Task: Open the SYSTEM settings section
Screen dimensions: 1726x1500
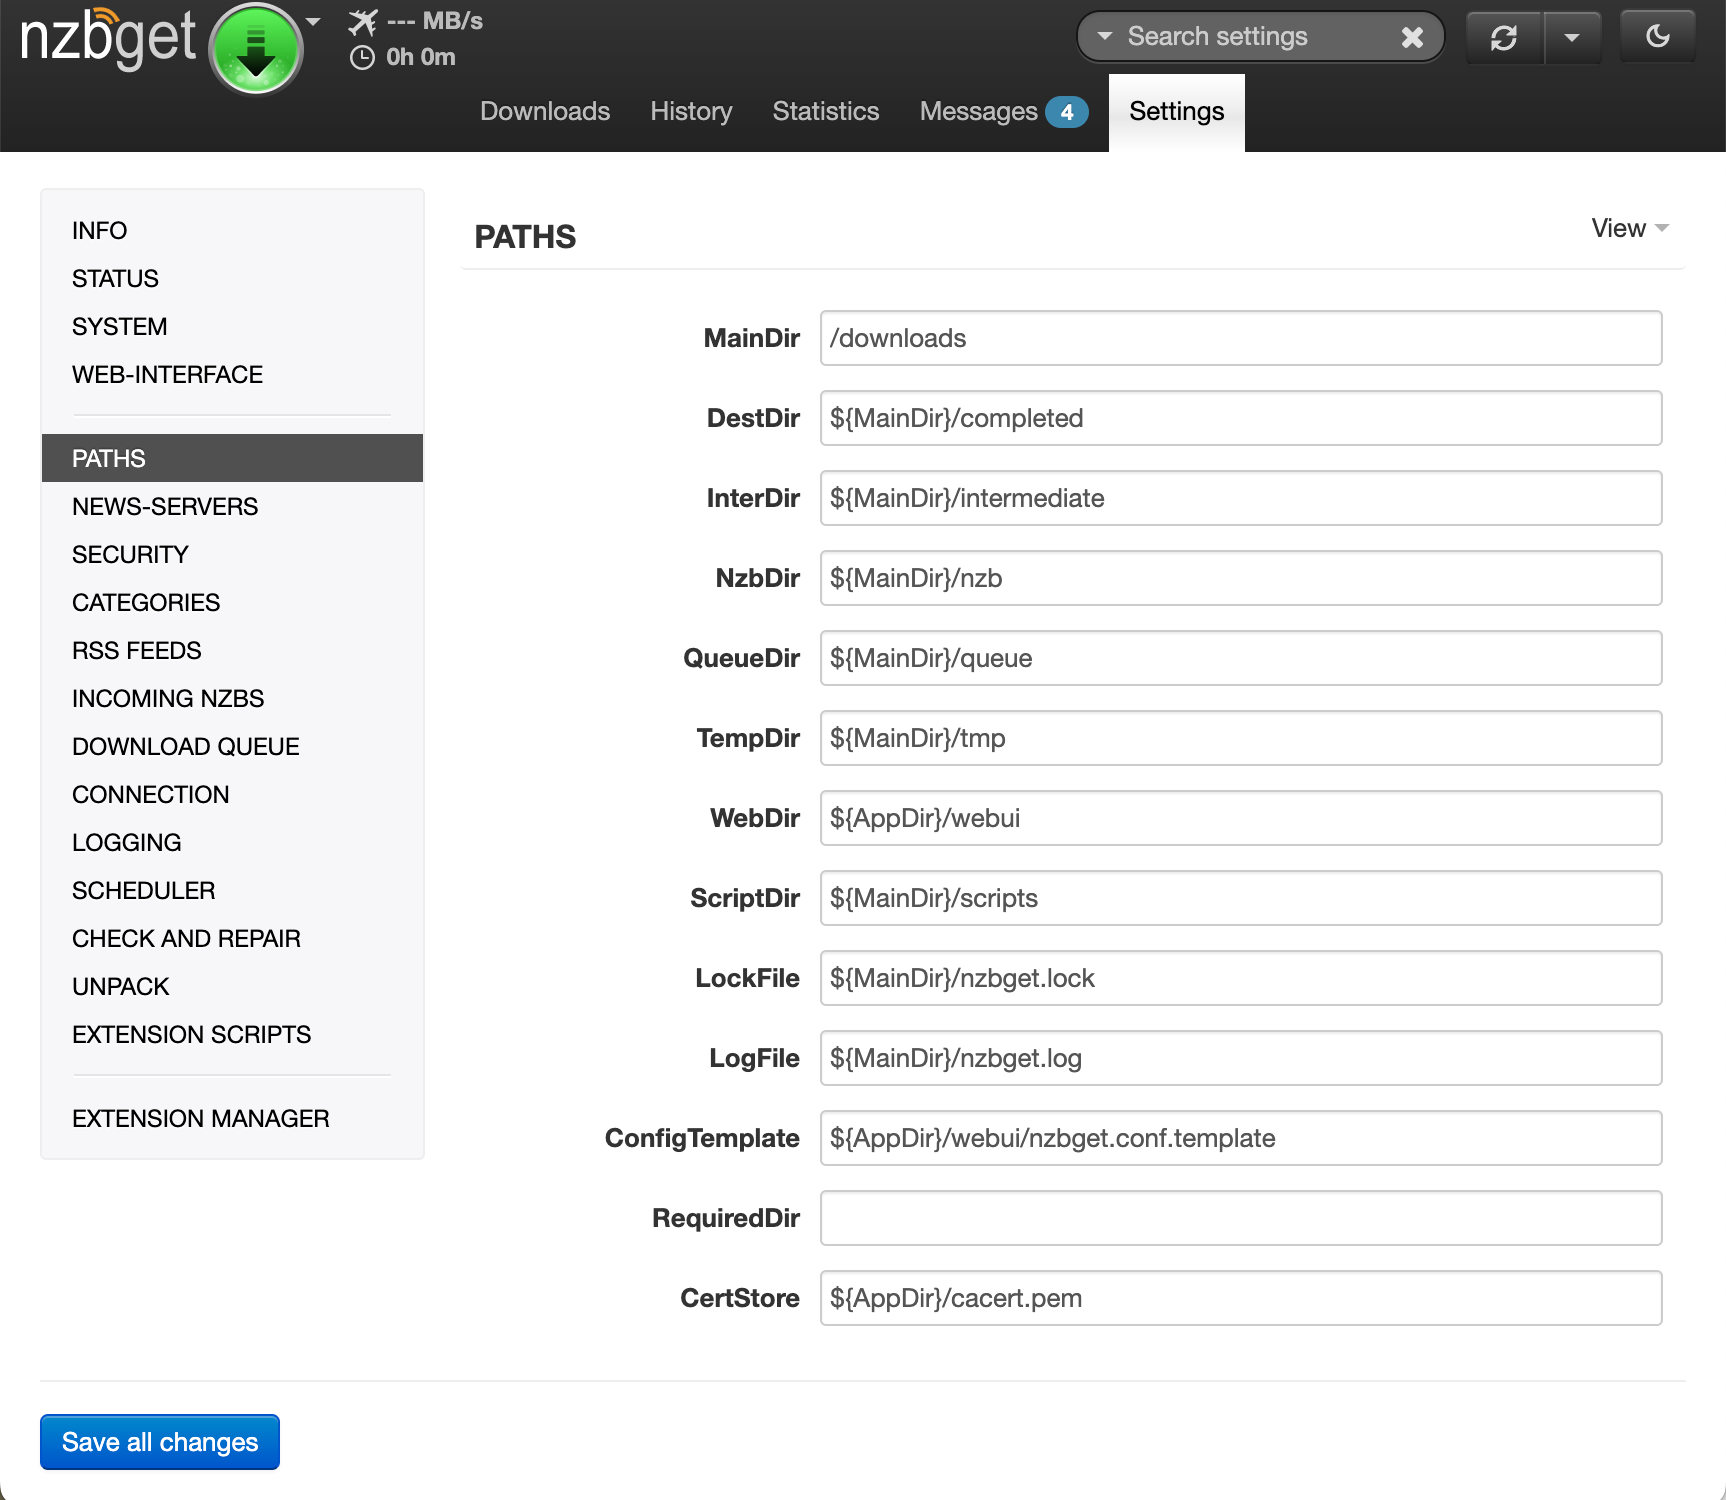Action: [232, 326]
